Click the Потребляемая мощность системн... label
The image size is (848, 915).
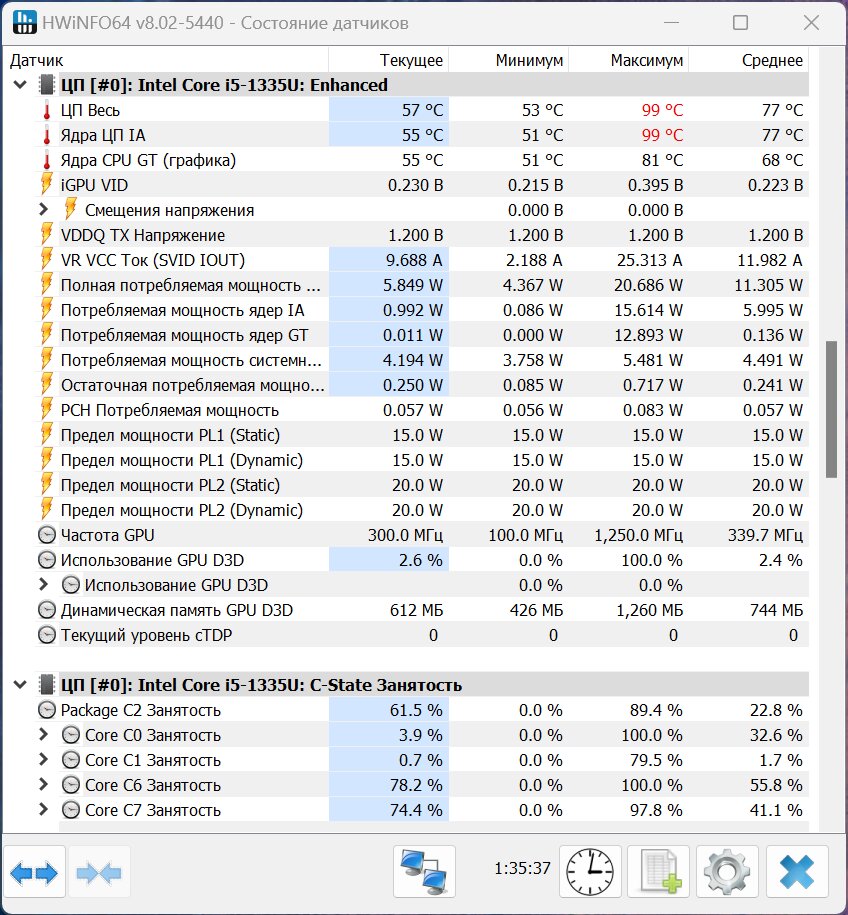(191, 360)
